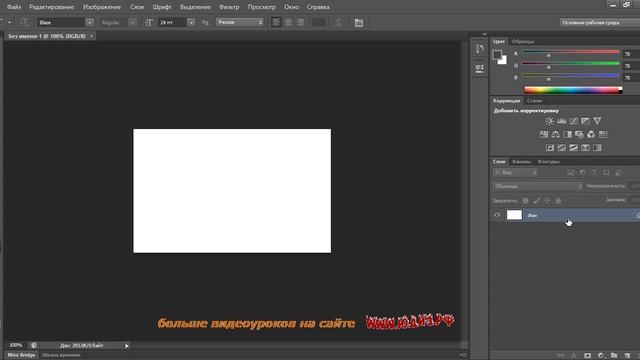Center text alignment button
Image resolution: width=640 pixels, height=360 pixels.
point(288,22)
